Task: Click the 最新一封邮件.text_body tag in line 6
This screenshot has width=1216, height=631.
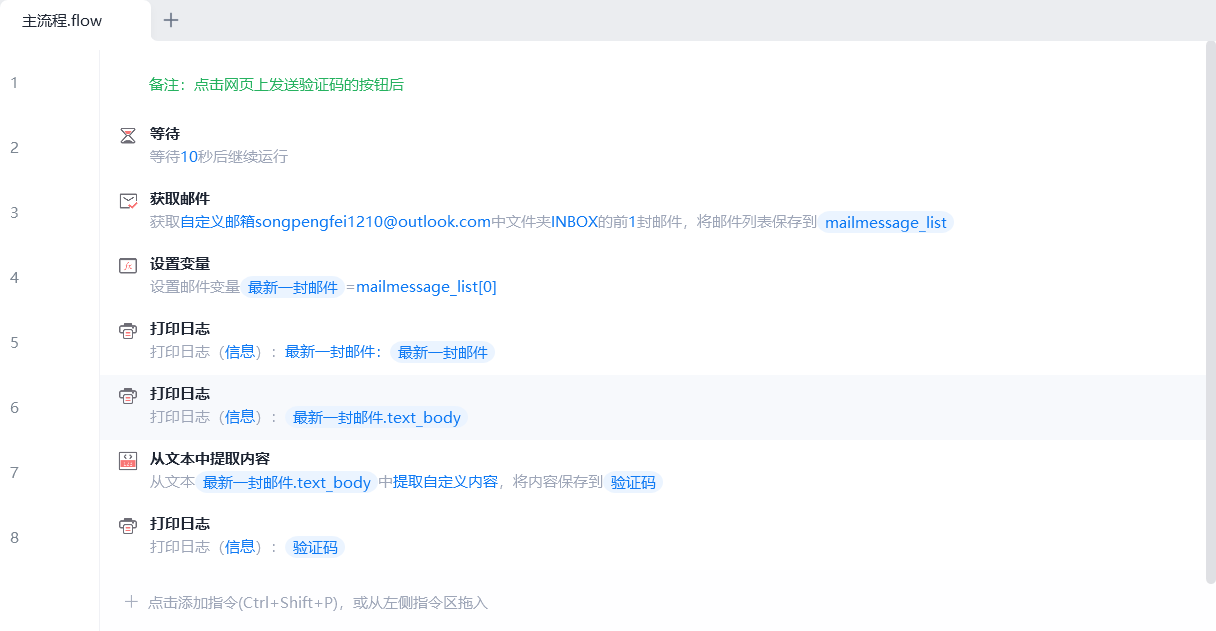Action: point(376,417)
